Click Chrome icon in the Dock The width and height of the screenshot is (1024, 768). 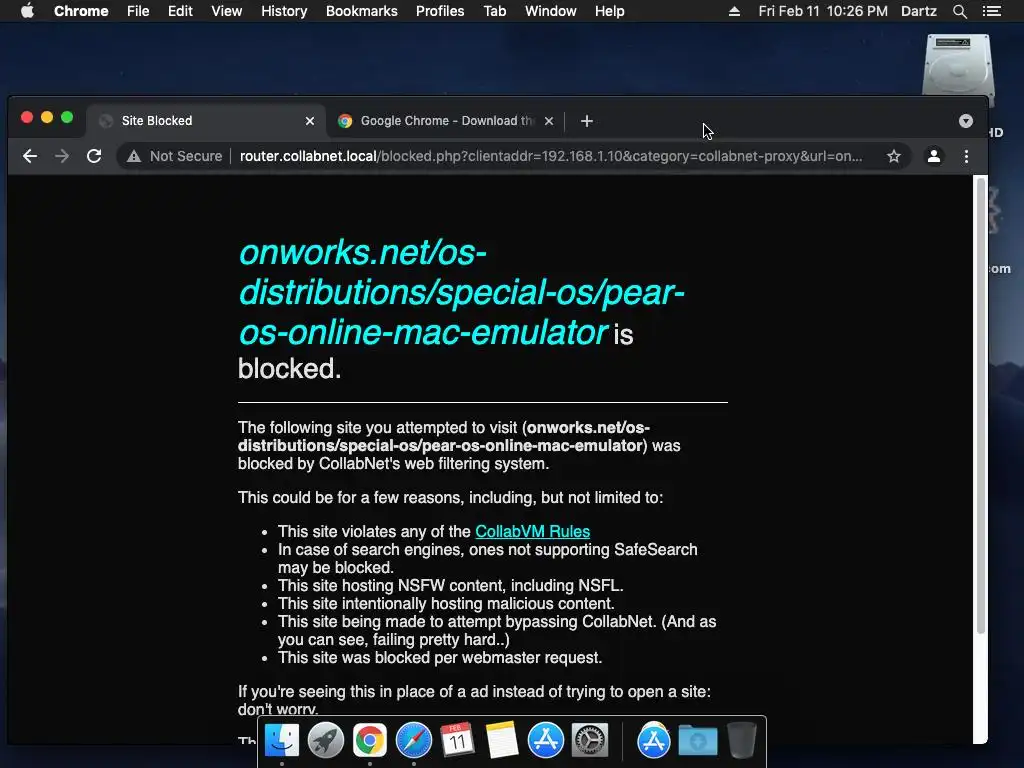tap(370, 741)
